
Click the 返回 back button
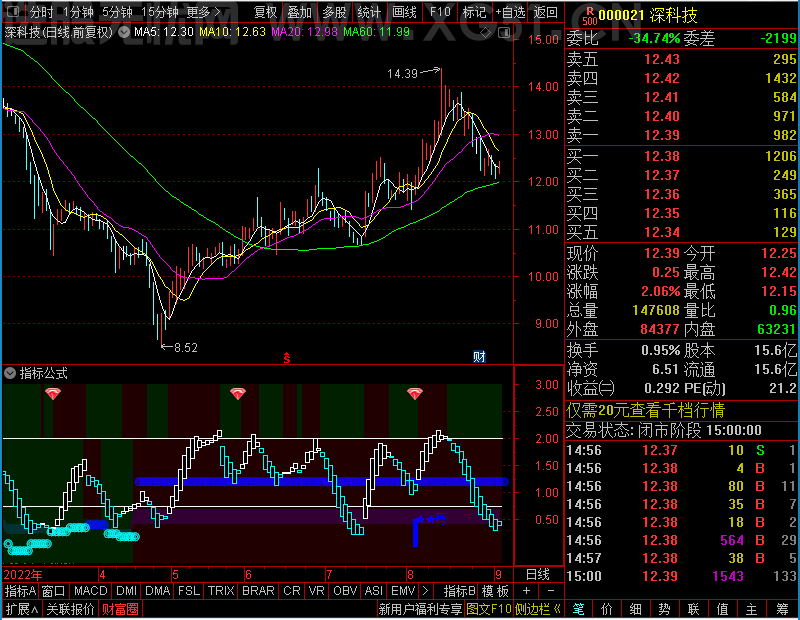(545, 12)
